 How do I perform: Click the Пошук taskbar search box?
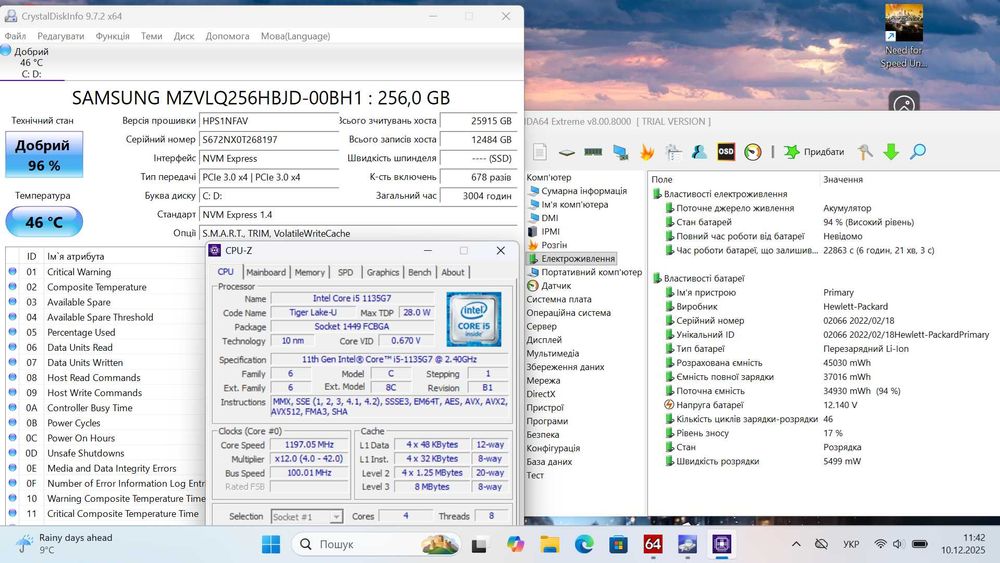point(376,545)
